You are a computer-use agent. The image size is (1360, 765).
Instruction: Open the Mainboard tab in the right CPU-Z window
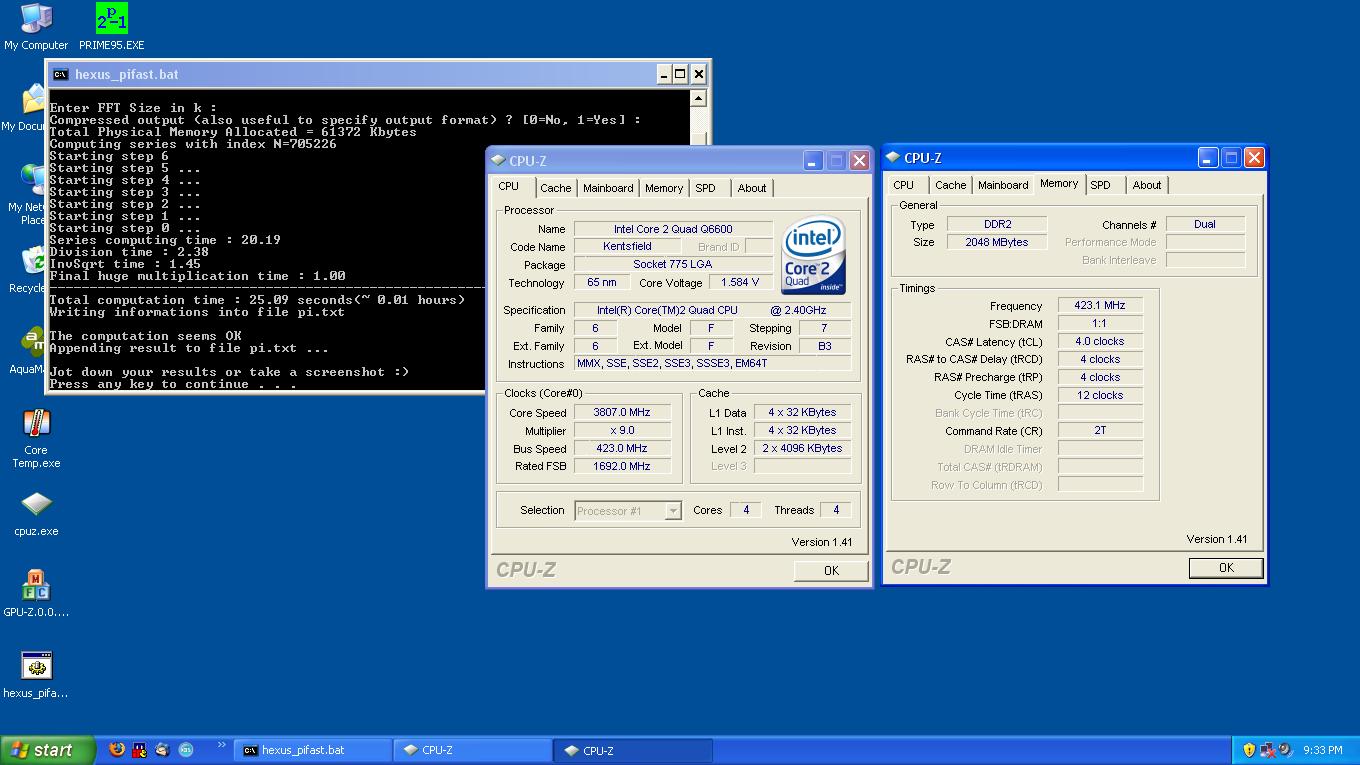tap(1003, 185)
